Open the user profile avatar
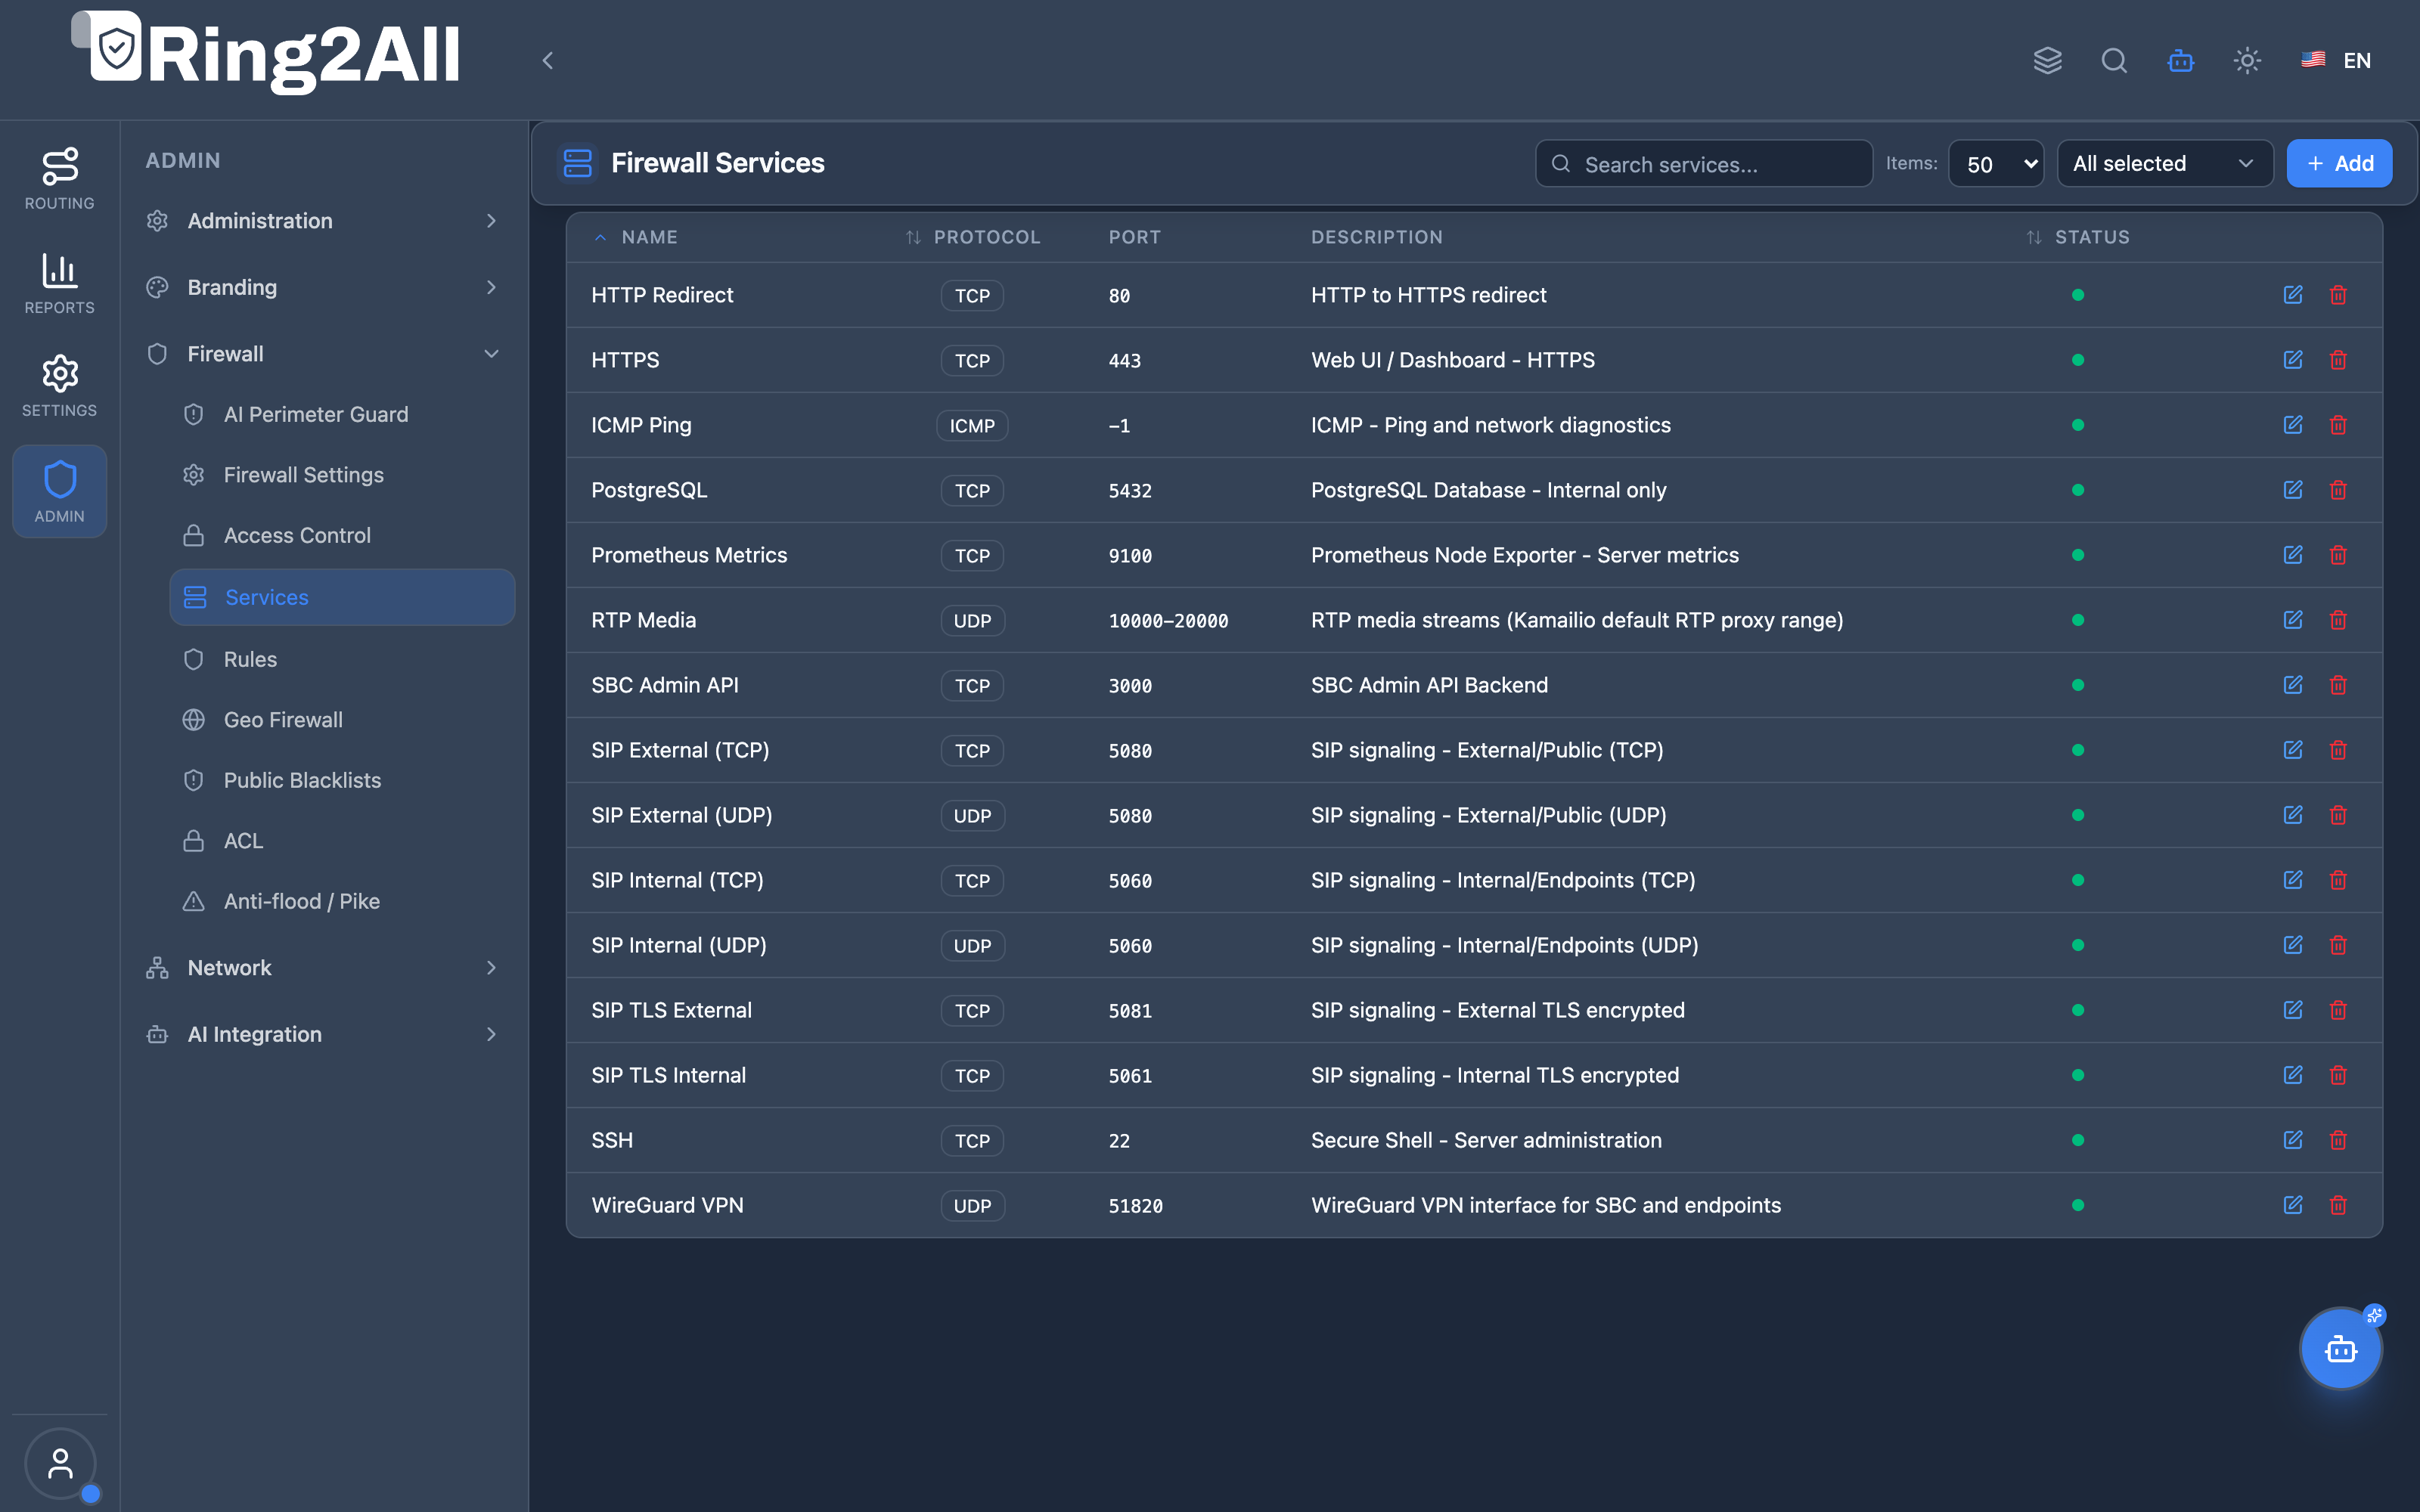This screenshot has width=2420, height=1512. pos(60,1464)
